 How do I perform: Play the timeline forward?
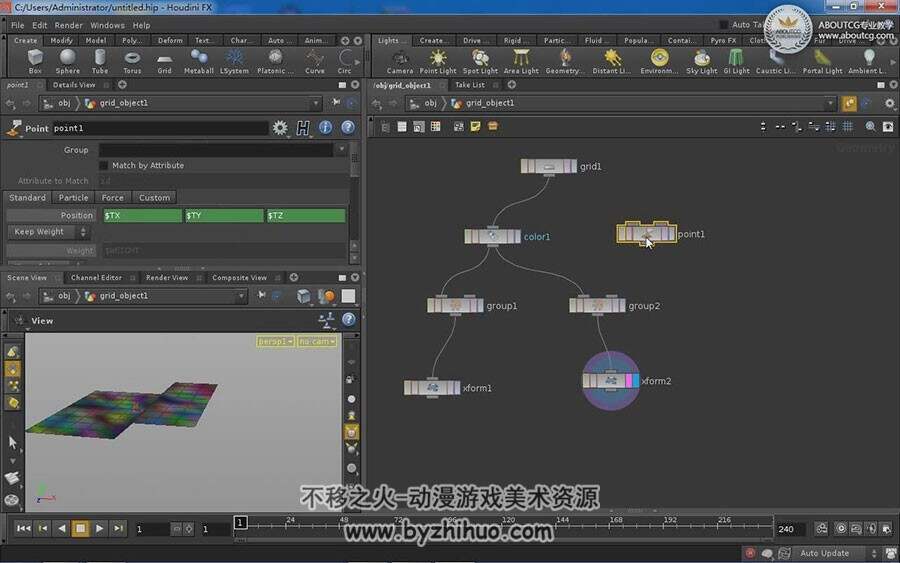point(99,528)
